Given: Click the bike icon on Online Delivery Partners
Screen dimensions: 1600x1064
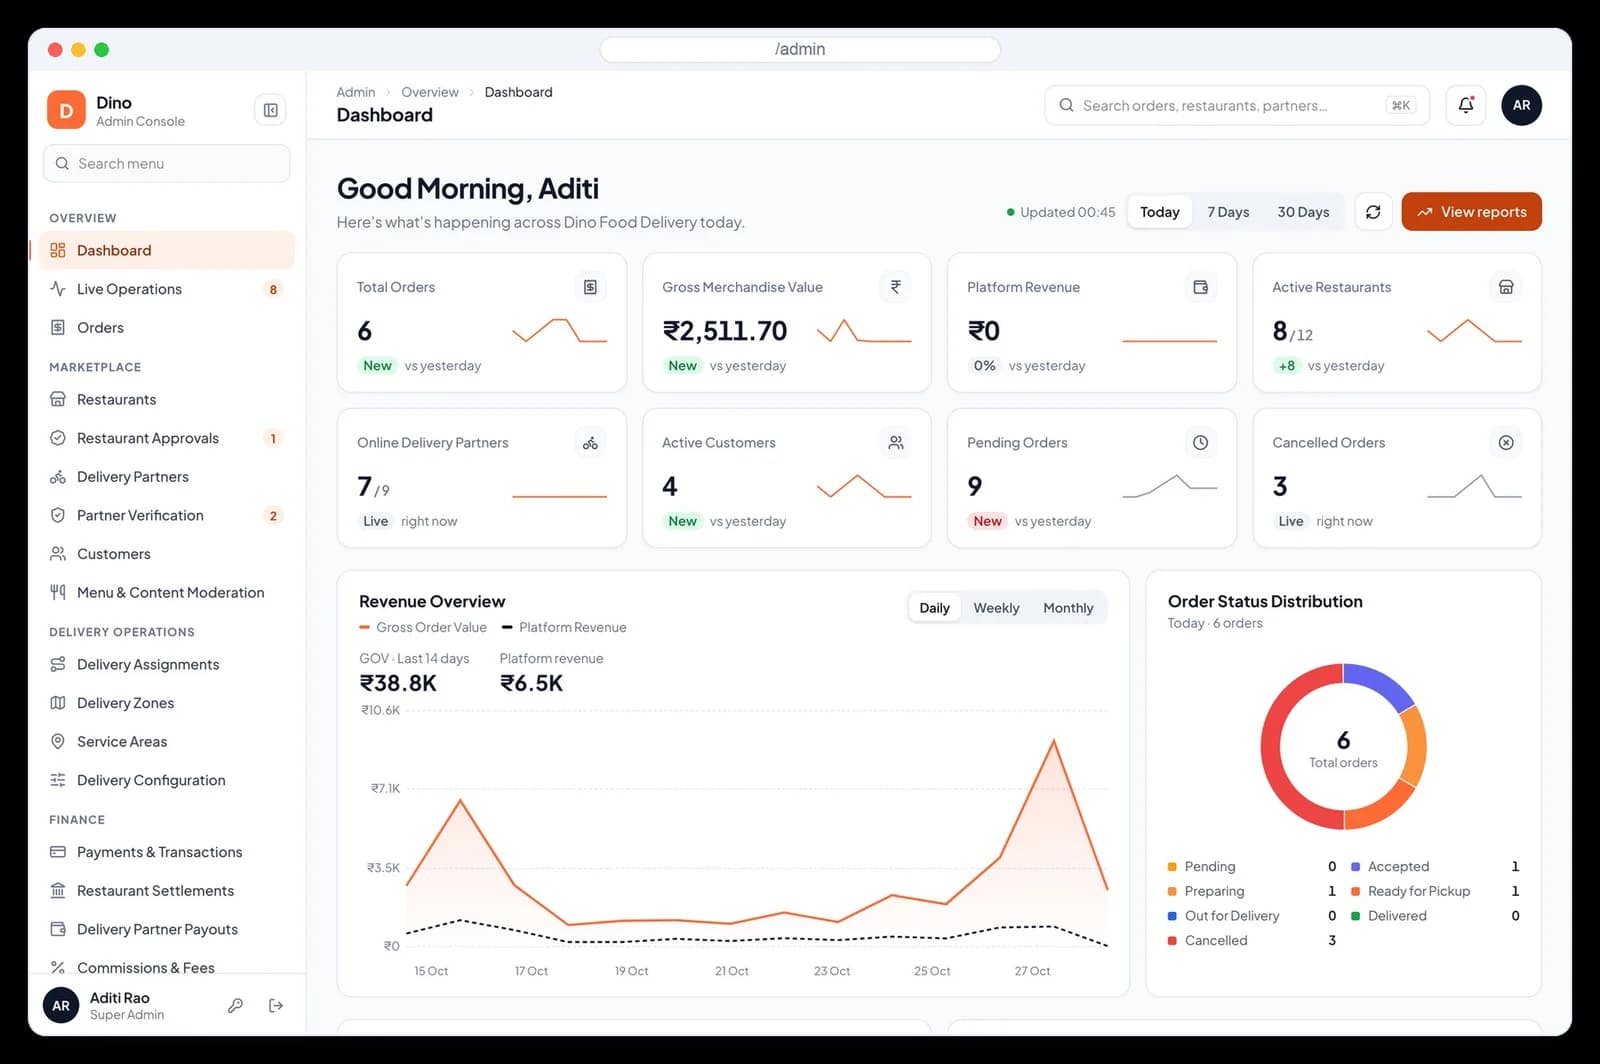Looking at the screenshot, I should [590, 443].
